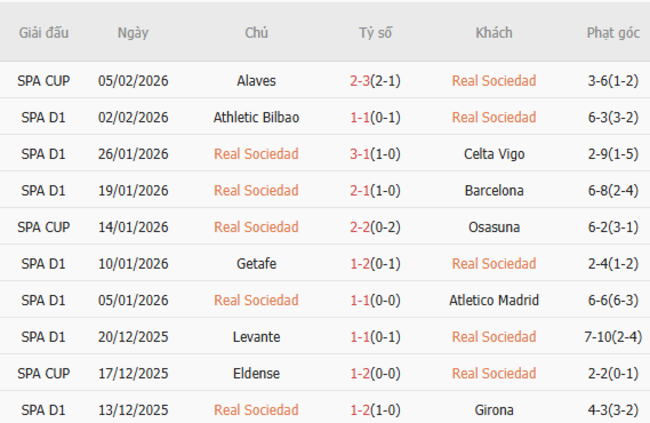
Task: Select the Girona away team
Action: [x=494, y=410]
